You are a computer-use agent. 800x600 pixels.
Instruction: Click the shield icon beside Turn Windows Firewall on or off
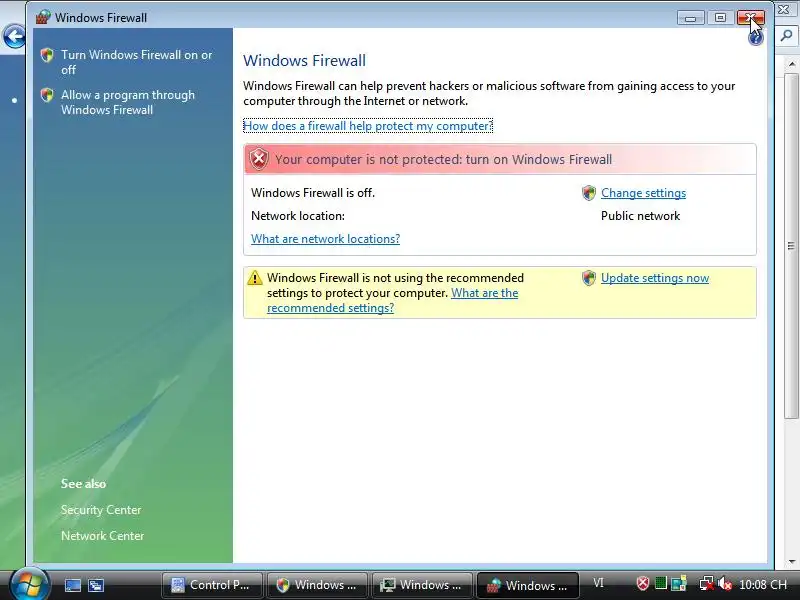(x=47, y=55)
